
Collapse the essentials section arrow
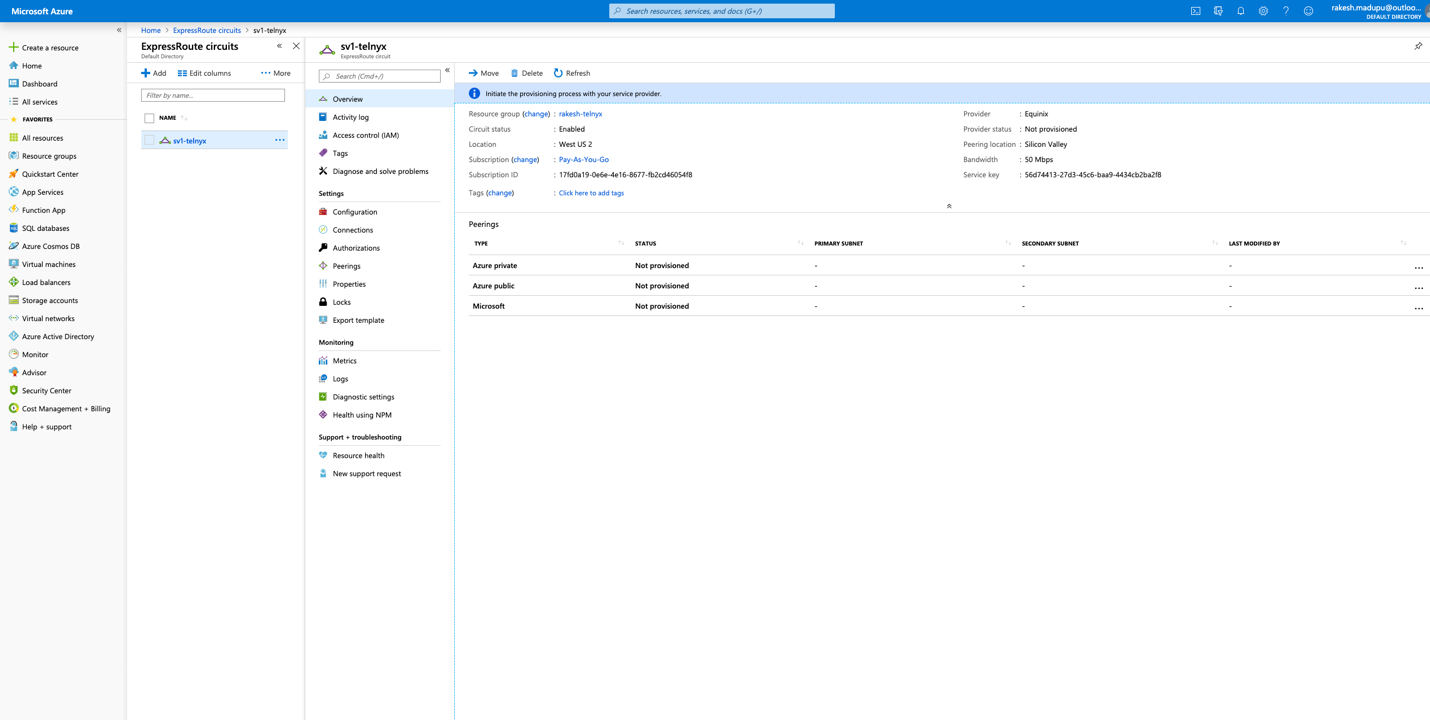point(949,206)
